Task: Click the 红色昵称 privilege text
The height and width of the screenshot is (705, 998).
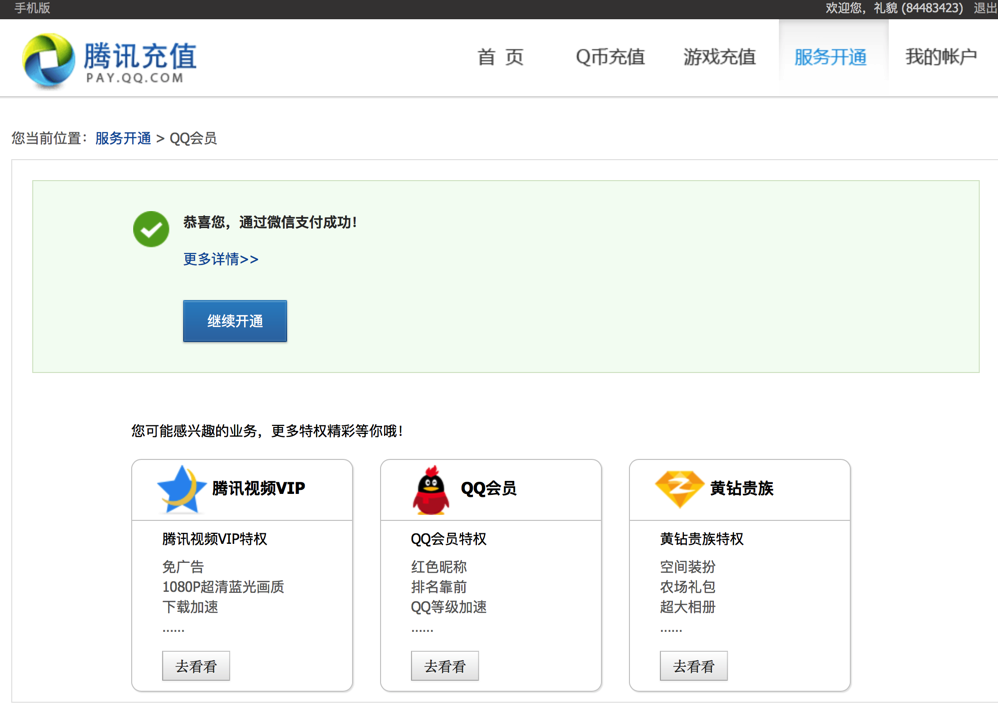Action: click(439, 566)
